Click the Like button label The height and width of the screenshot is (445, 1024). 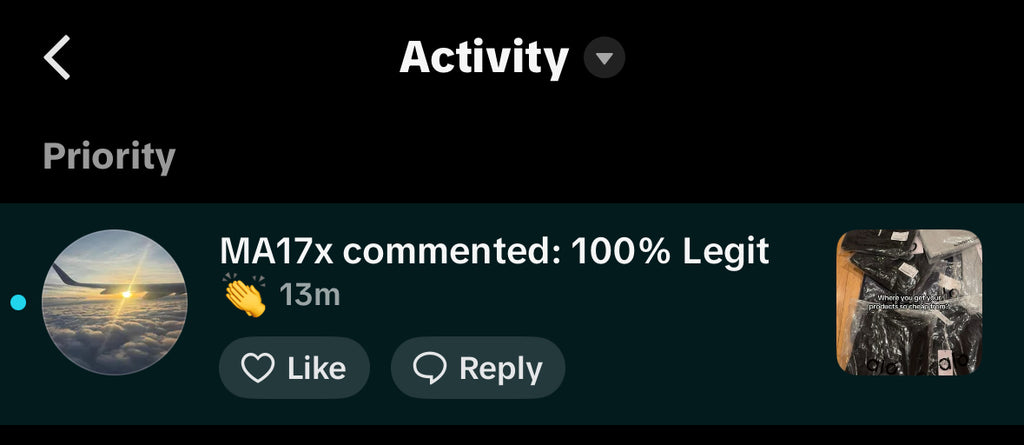(317, 369)
